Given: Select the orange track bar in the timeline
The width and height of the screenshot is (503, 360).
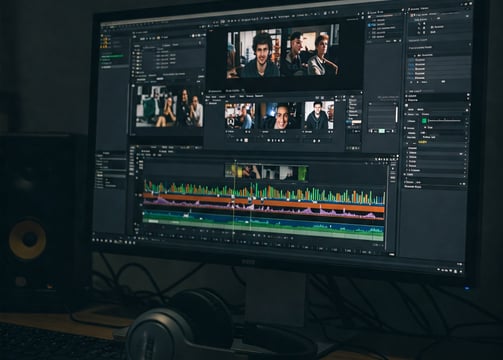Looking at the screenshot, I should (263, 202).
